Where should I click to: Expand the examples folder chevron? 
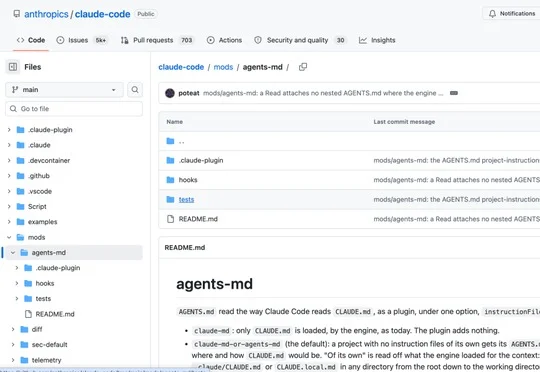(x=9, y=222)
